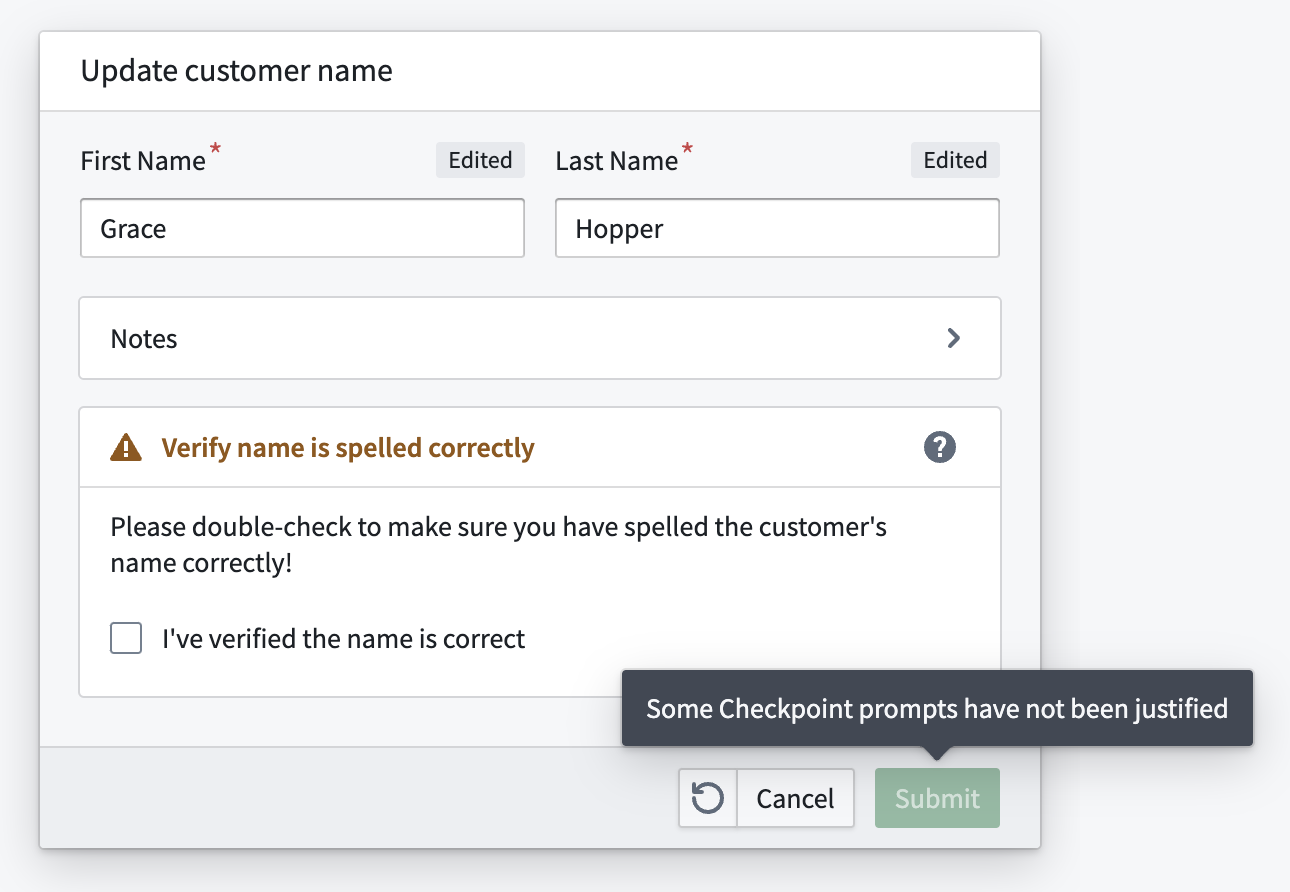
Task: Click the First Name field label
Action: point(143,160)
